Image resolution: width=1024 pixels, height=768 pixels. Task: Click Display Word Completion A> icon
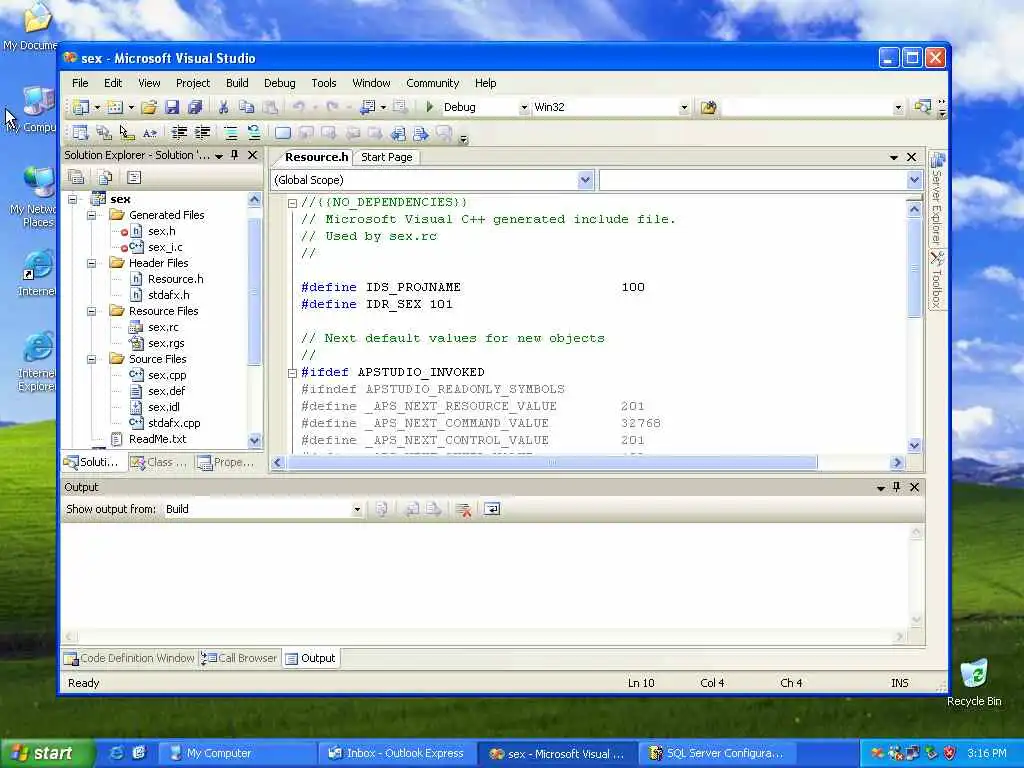[x=150, y=133]
